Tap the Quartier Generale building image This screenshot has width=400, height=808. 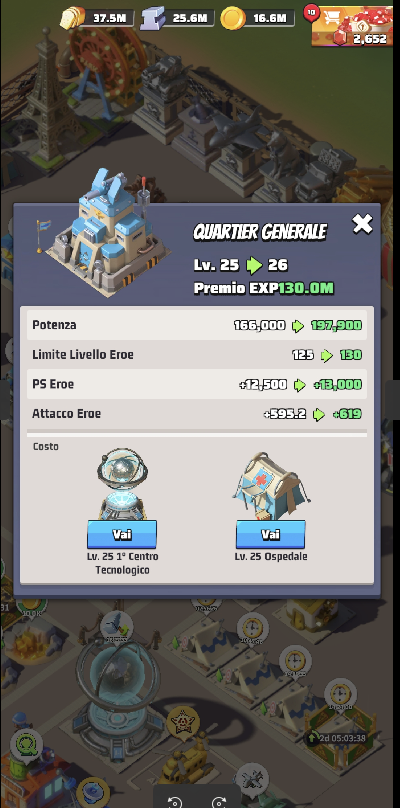pos(106,234)
